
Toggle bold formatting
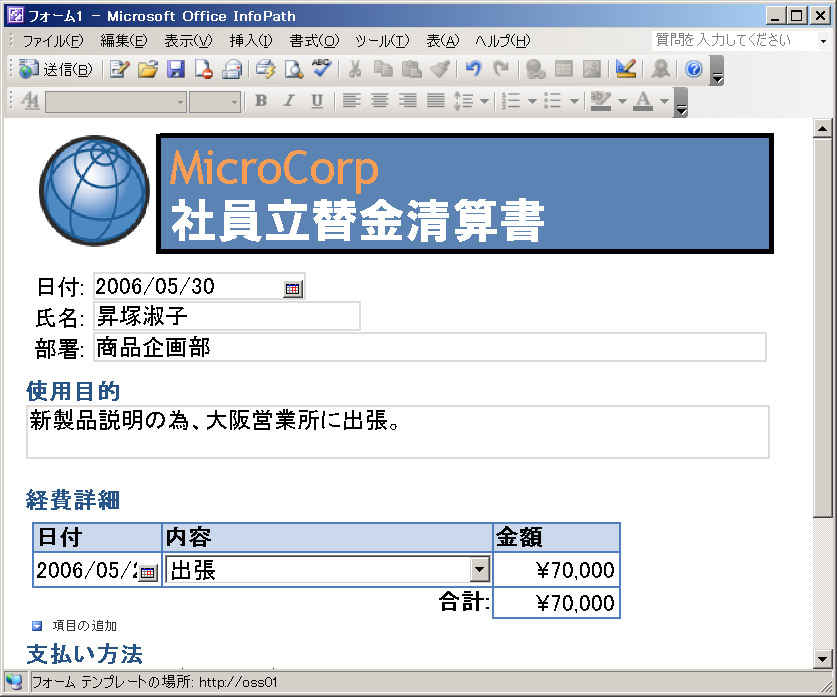[x=261, y=100]
